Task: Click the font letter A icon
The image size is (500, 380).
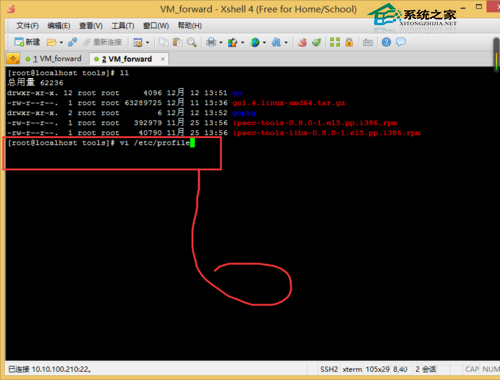Action: (276, 42)
